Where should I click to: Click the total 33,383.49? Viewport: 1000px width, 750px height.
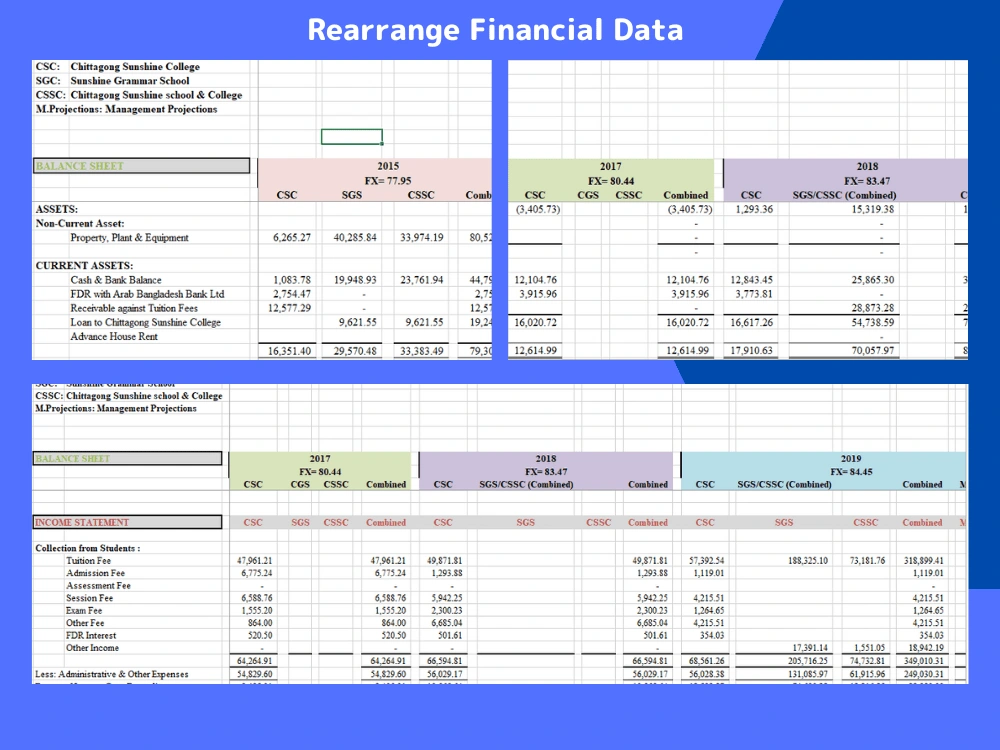(x=421, y=351)
